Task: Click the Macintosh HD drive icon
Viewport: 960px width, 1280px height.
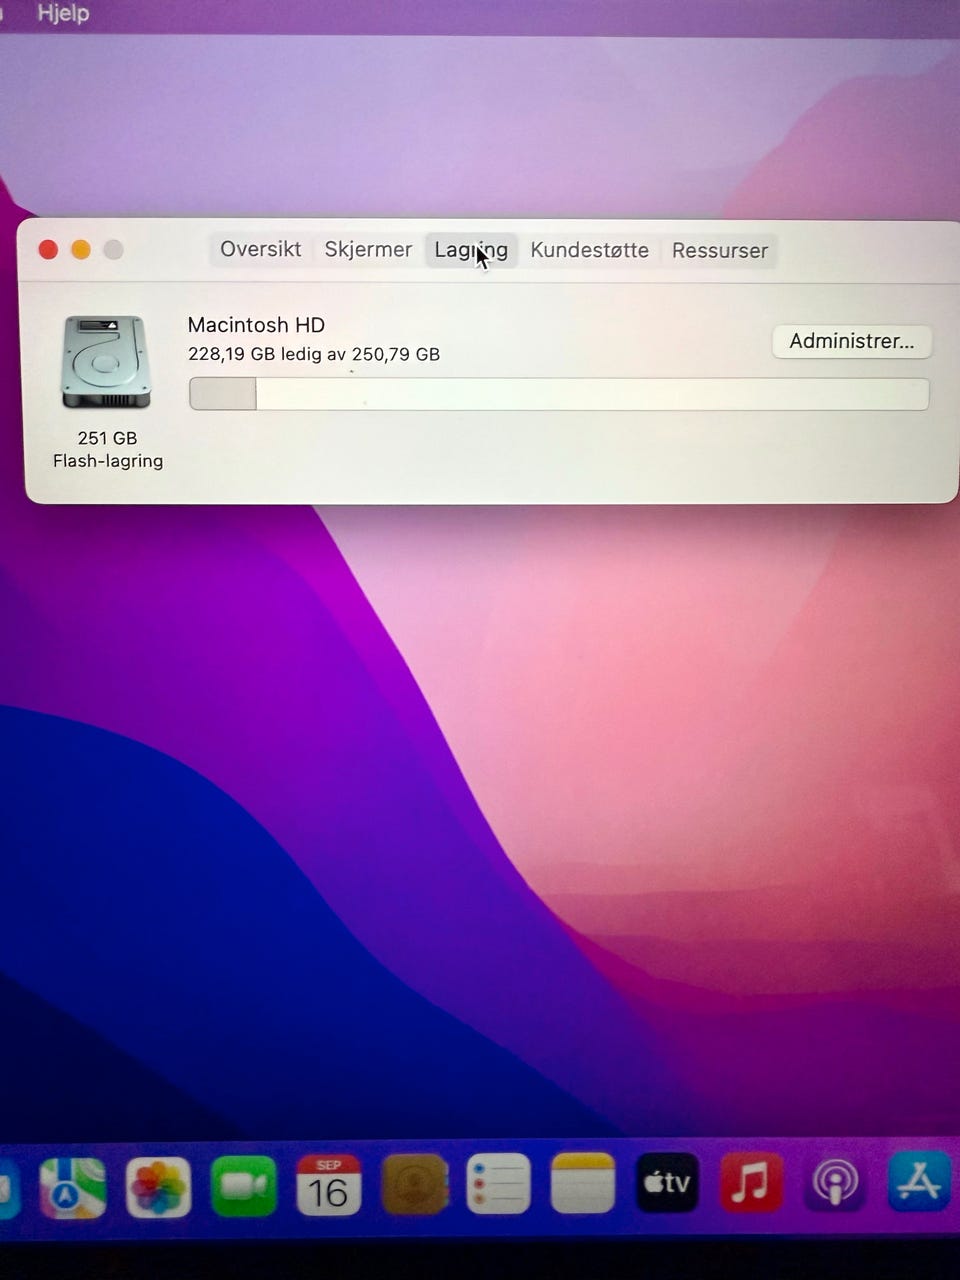Action: coord(106,362)
